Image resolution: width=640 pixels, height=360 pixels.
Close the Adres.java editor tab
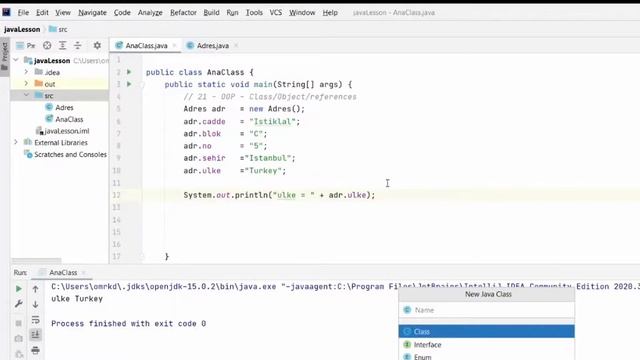236,46
